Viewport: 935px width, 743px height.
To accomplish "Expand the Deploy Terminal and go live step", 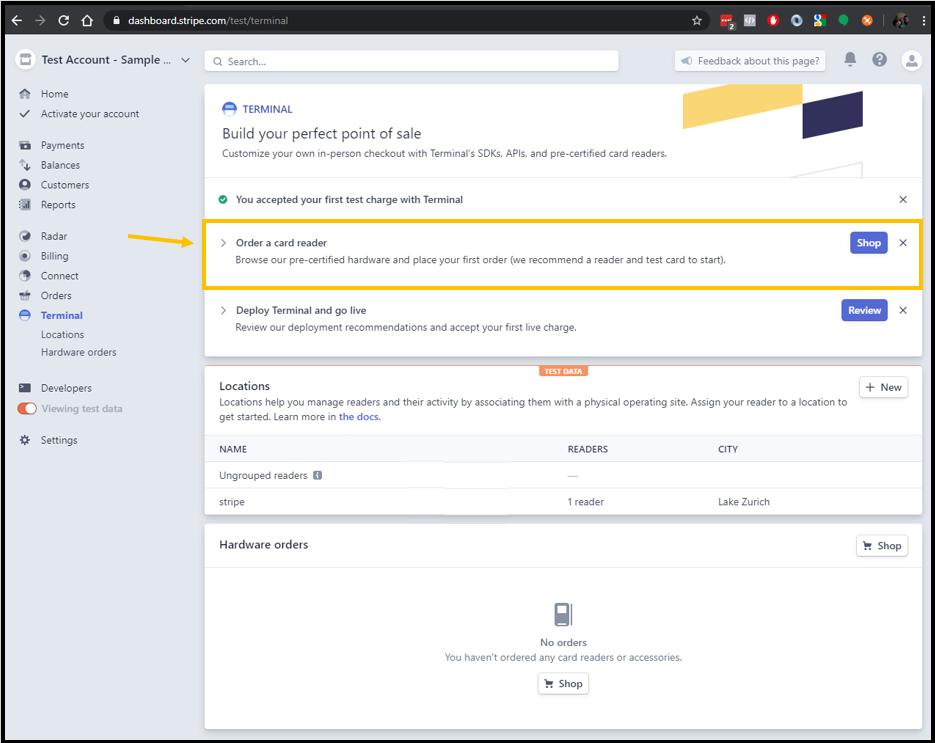I will [223, 310].
